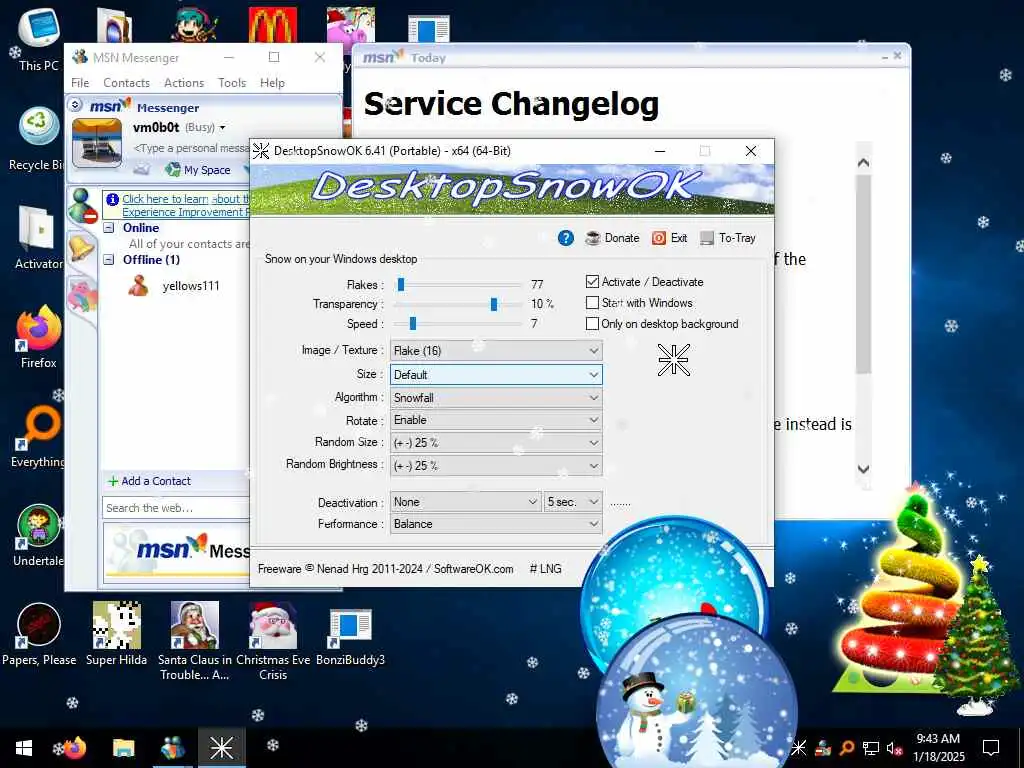The width and height of the screenshot is (1024, 768).
Task: Open the vm0b0t Busy status dropdown
Action: (x=222, y=127)
